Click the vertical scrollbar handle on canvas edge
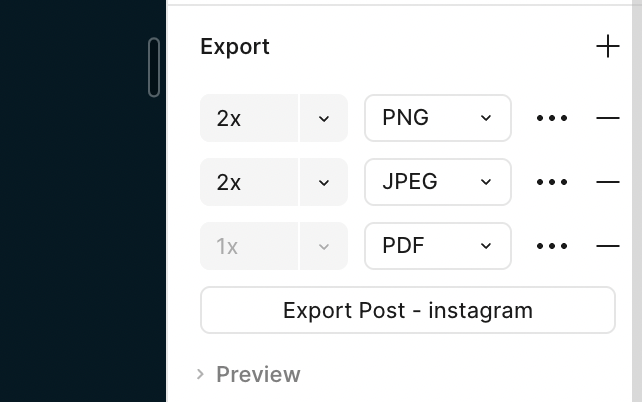This screenshot has width=642, height=402. click(154, 67)
